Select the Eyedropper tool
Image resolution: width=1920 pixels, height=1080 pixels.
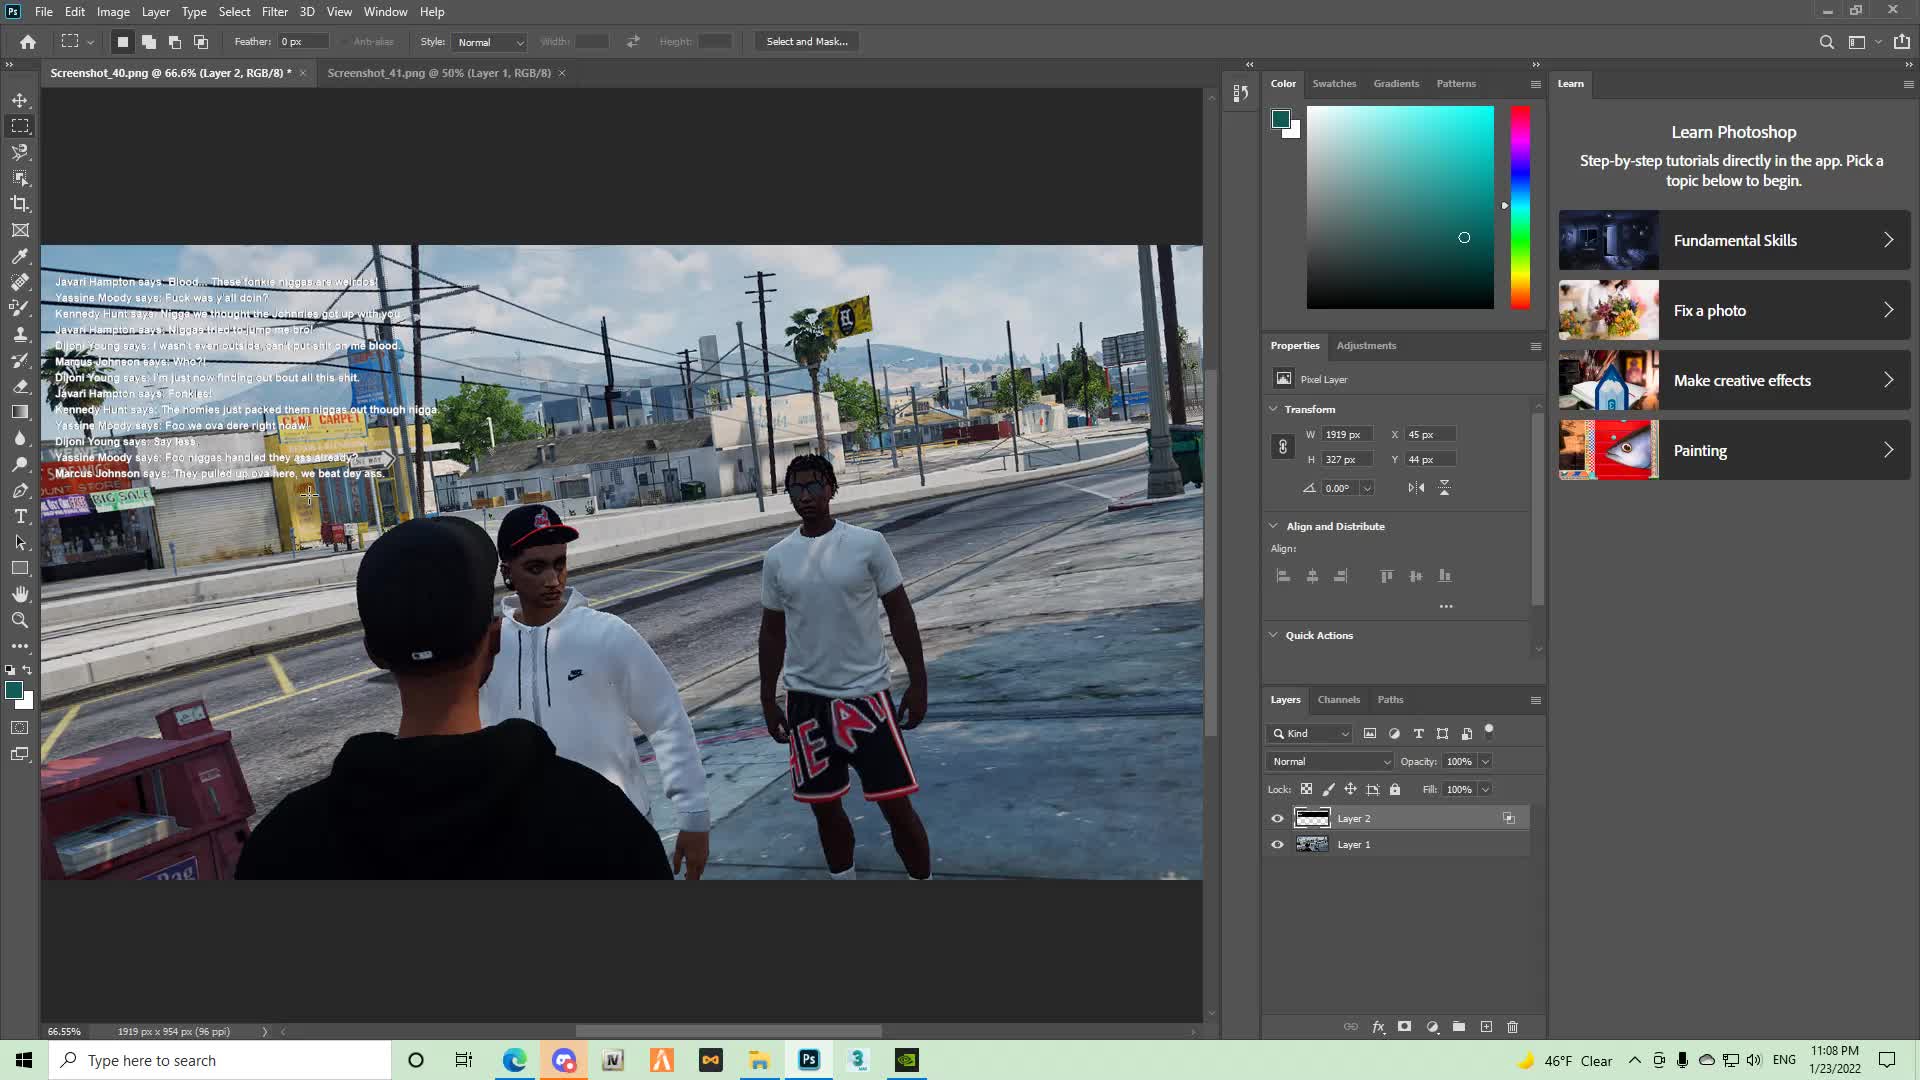[20, 256]
